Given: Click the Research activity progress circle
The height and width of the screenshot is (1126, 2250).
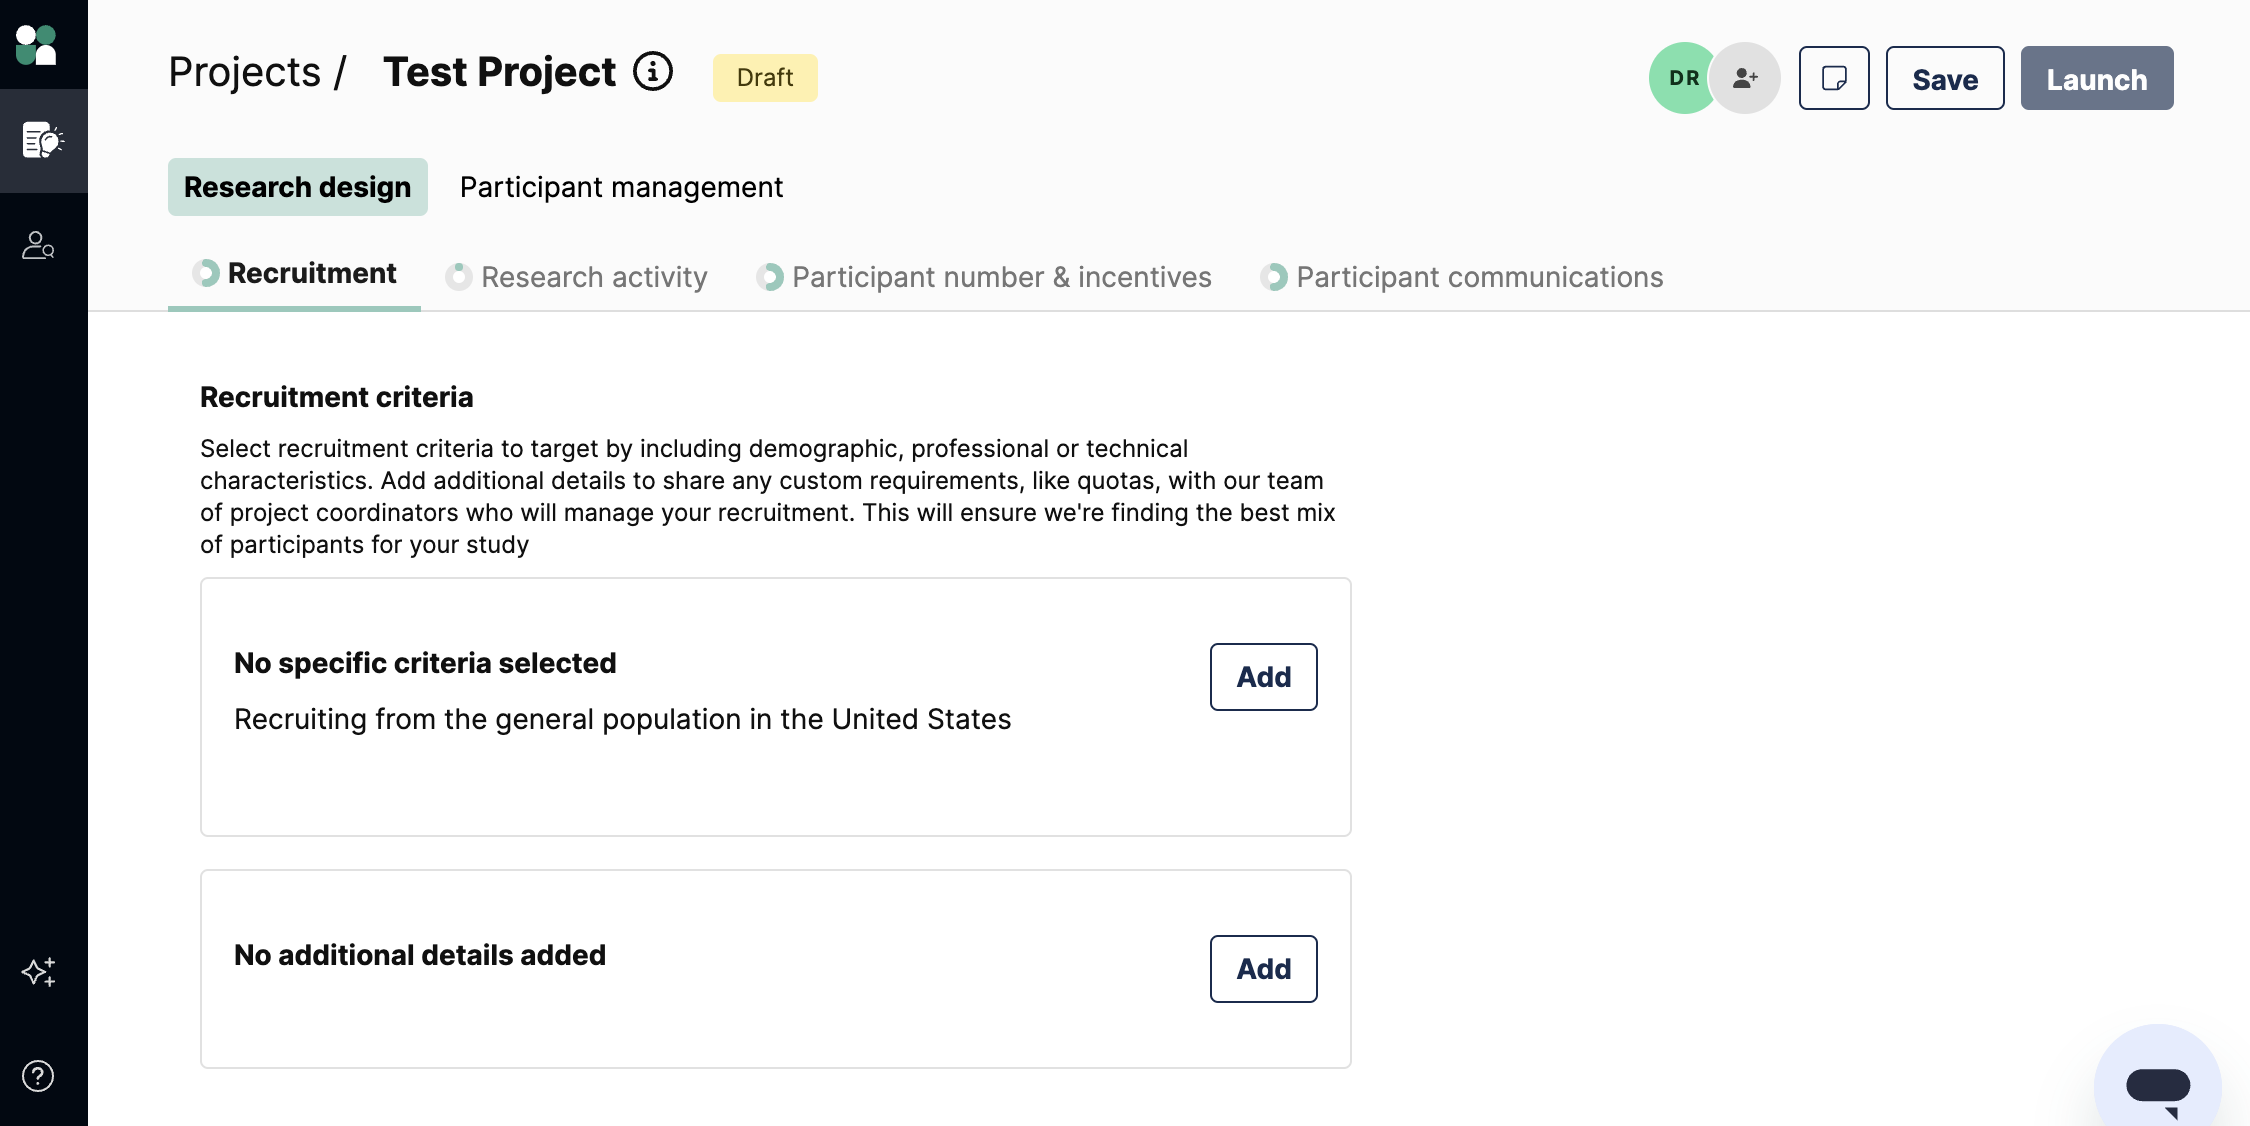Looking at the screenshot, I should (459, 277).
